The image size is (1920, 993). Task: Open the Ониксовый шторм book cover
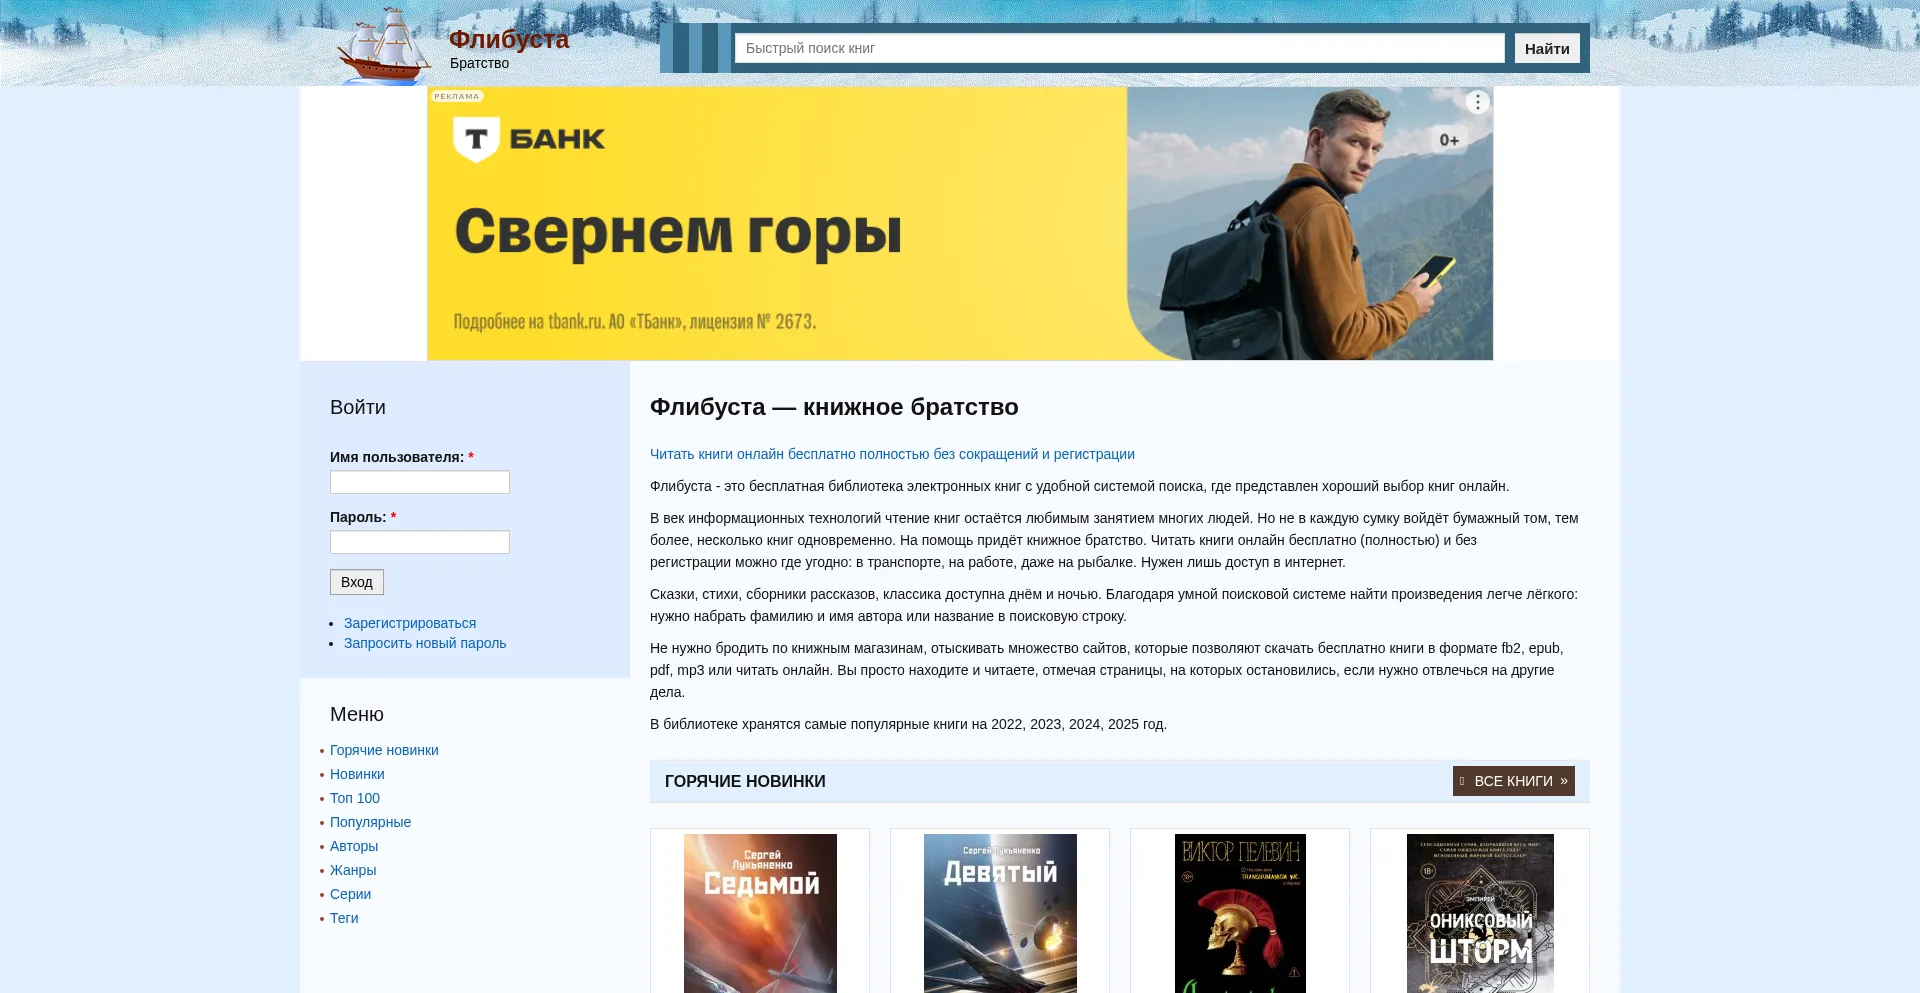[1480, 912]
